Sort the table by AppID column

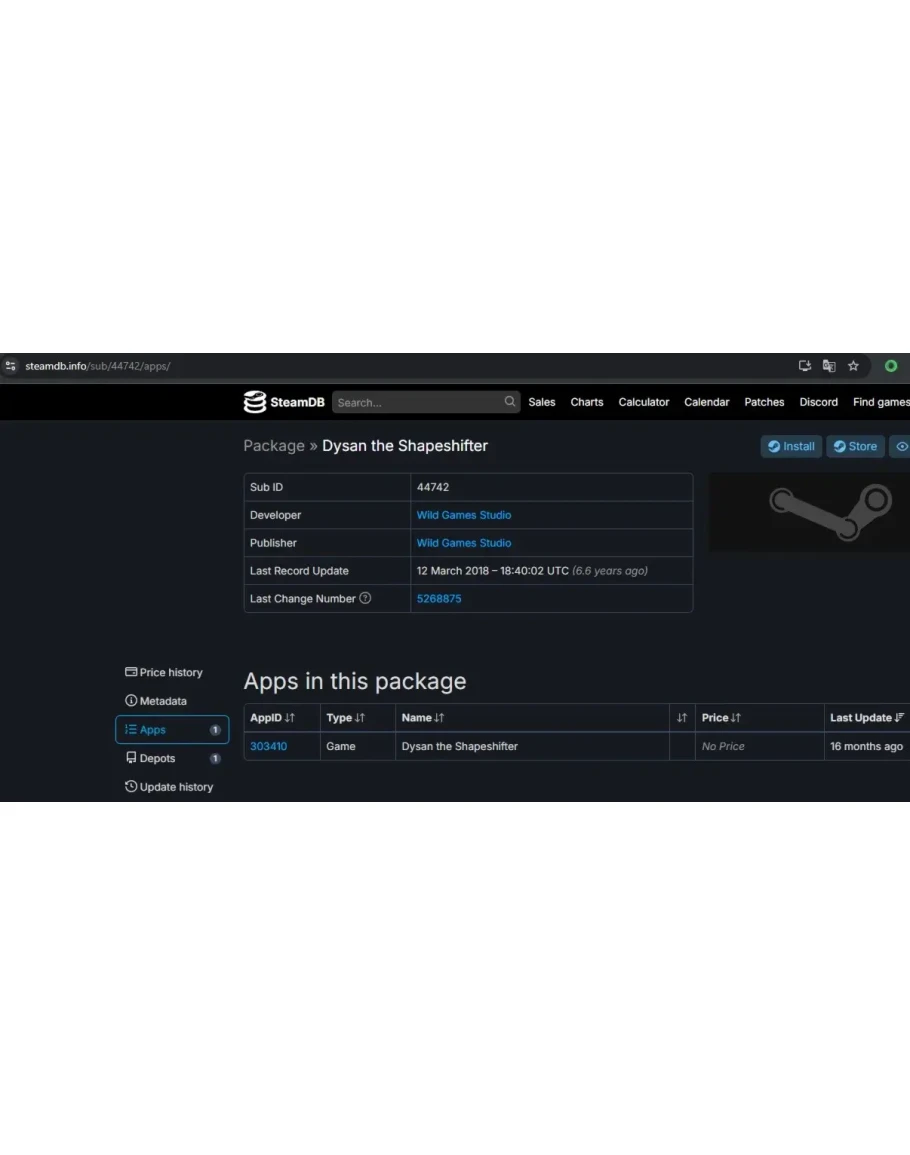tap(272, 718)
